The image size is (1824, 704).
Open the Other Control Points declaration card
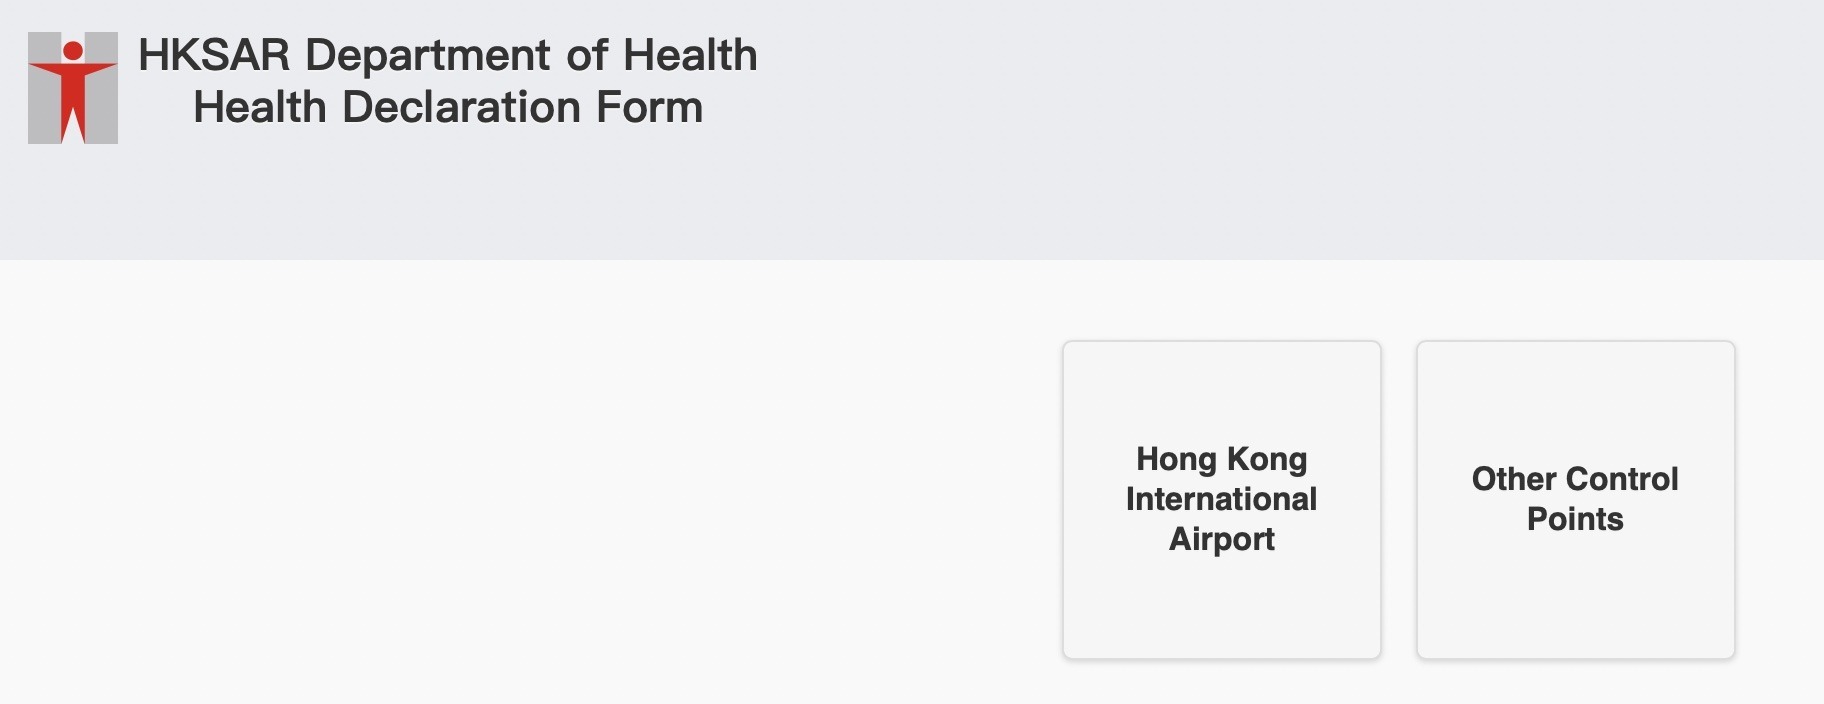pyautogui.click(x=1575, y=498)
